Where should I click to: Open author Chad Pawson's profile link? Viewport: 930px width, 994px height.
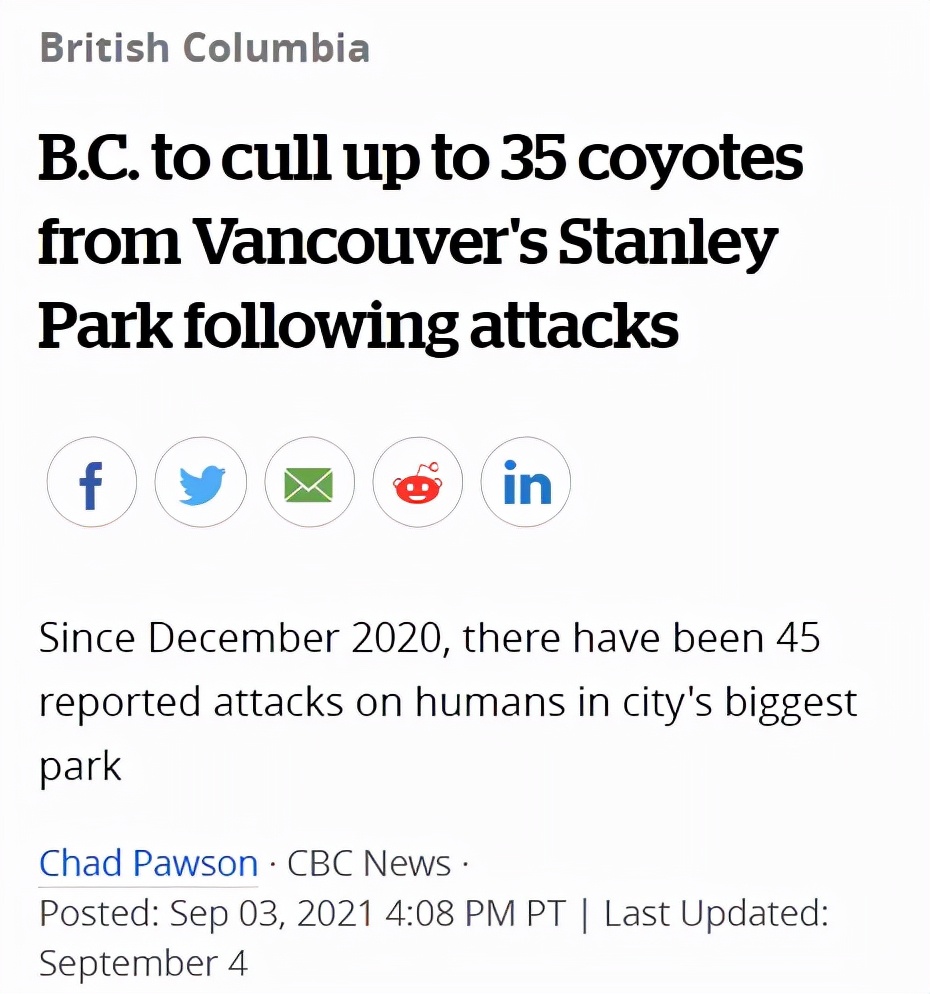[x=148, y=863]
